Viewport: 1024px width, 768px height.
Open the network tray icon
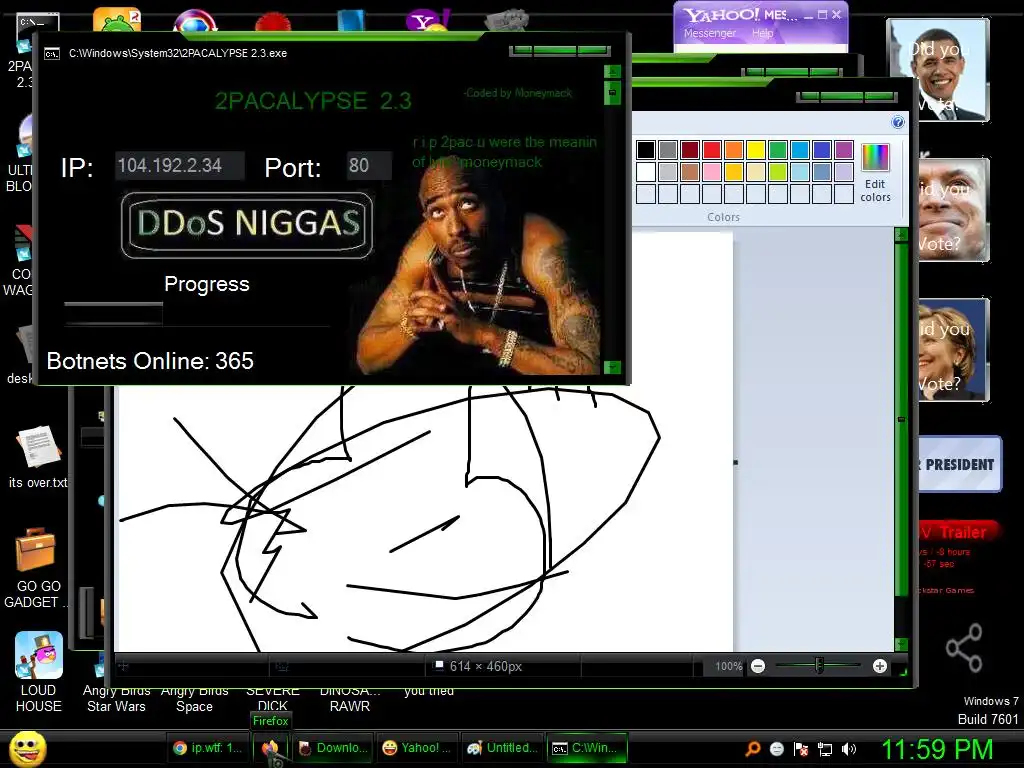(825, 749)
